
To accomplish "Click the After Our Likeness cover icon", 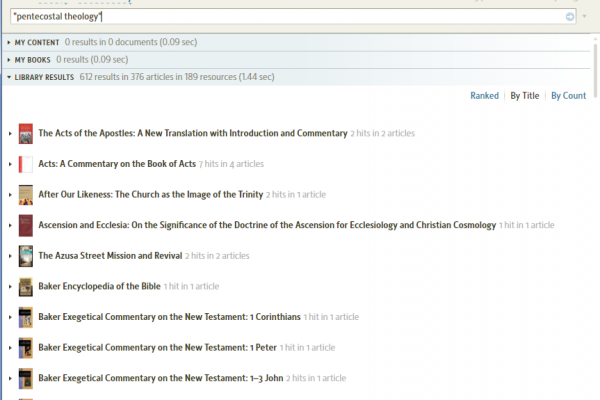I will [x=26, y=194].
